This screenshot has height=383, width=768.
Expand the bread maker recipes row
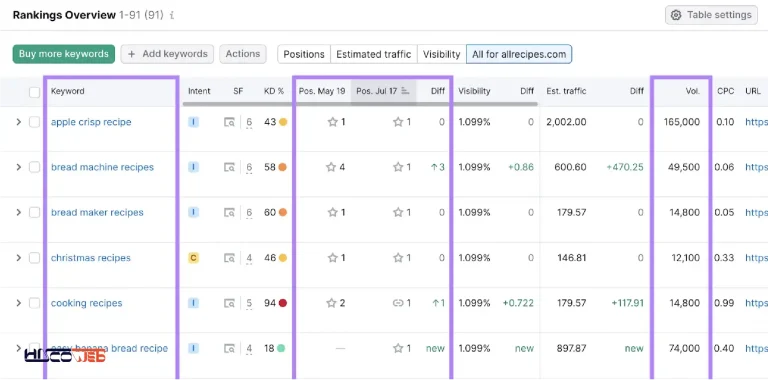click(19, 213)
